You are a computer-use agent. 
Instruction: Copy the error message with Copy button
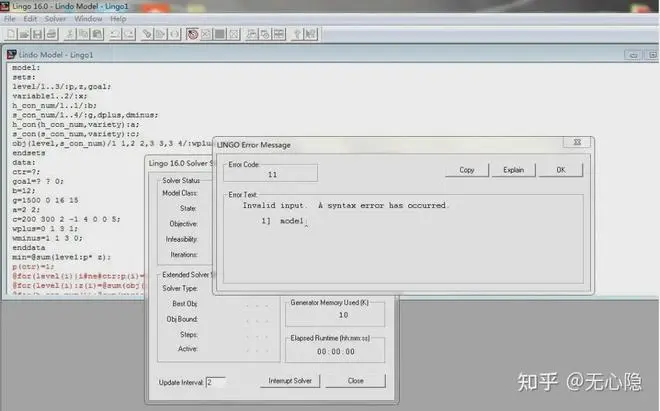(467, 170)
